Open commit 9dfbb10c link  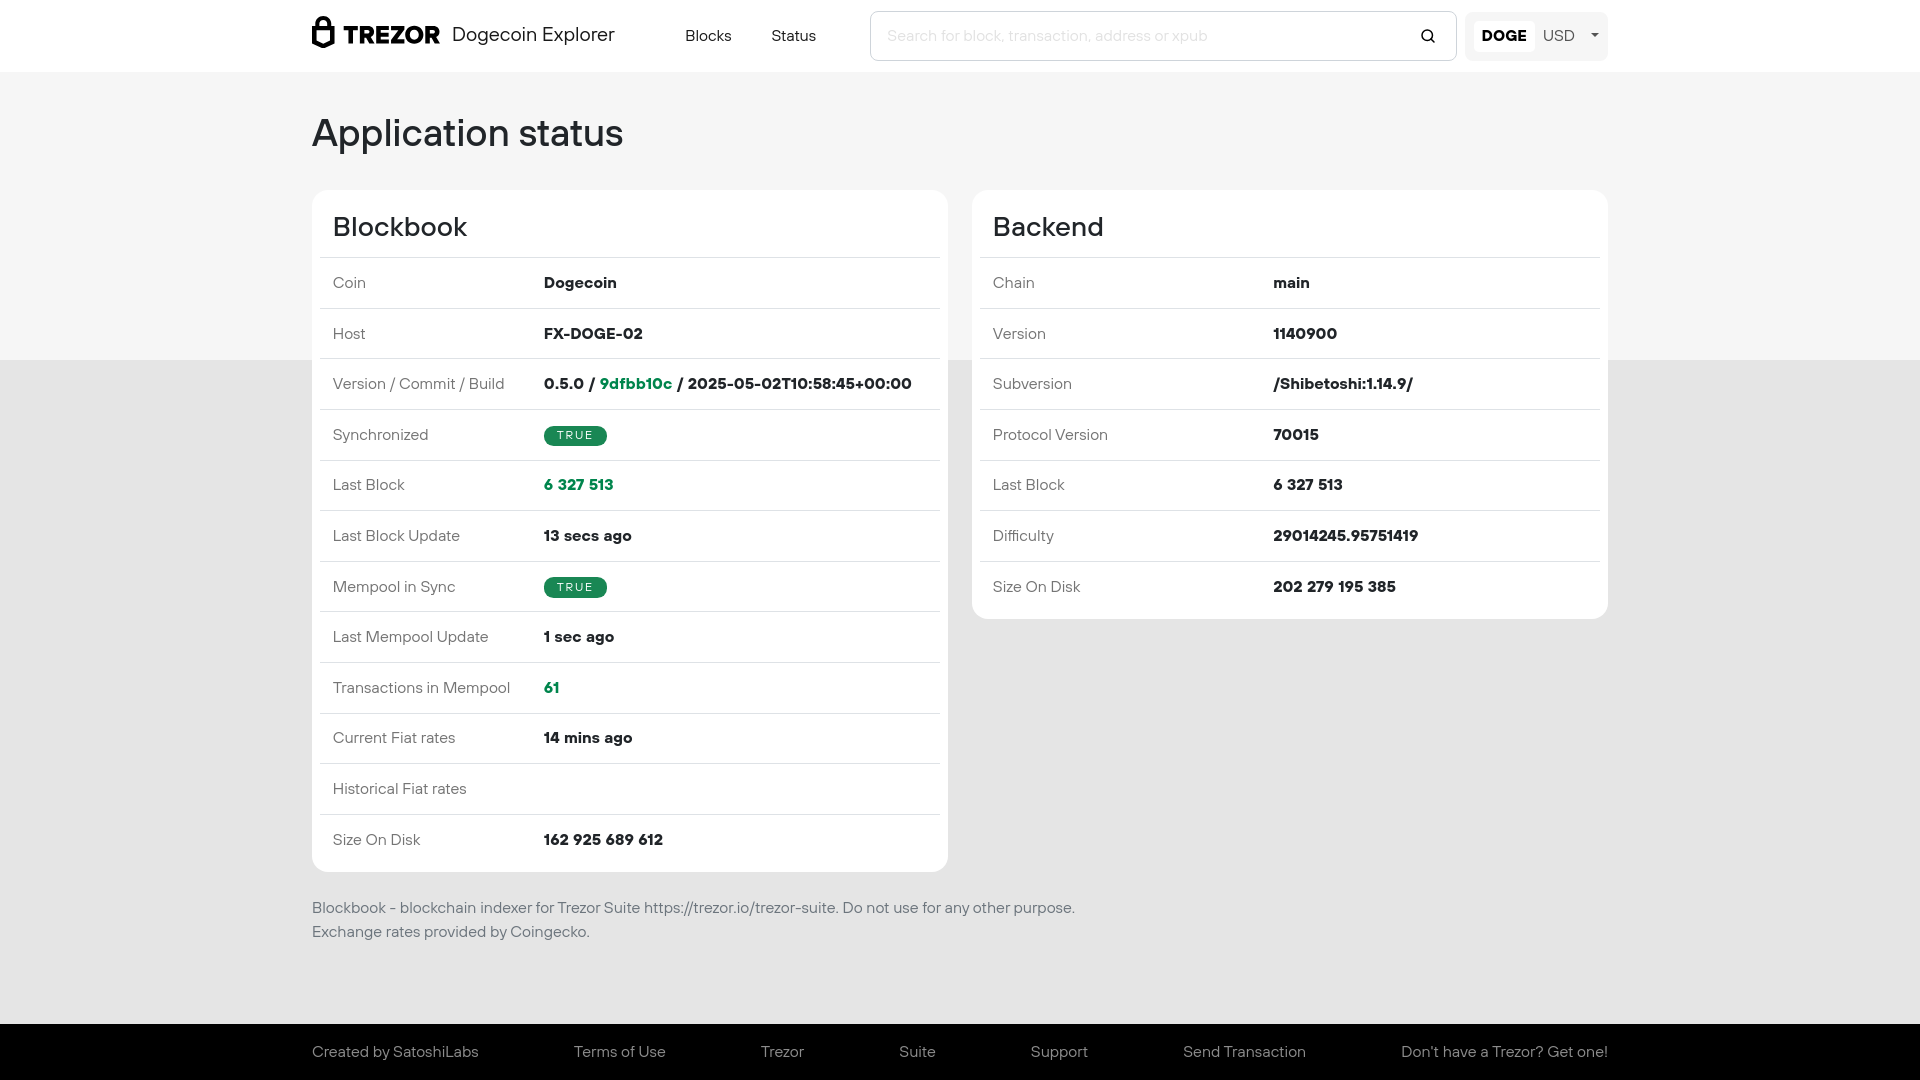(x=636, y=384)
